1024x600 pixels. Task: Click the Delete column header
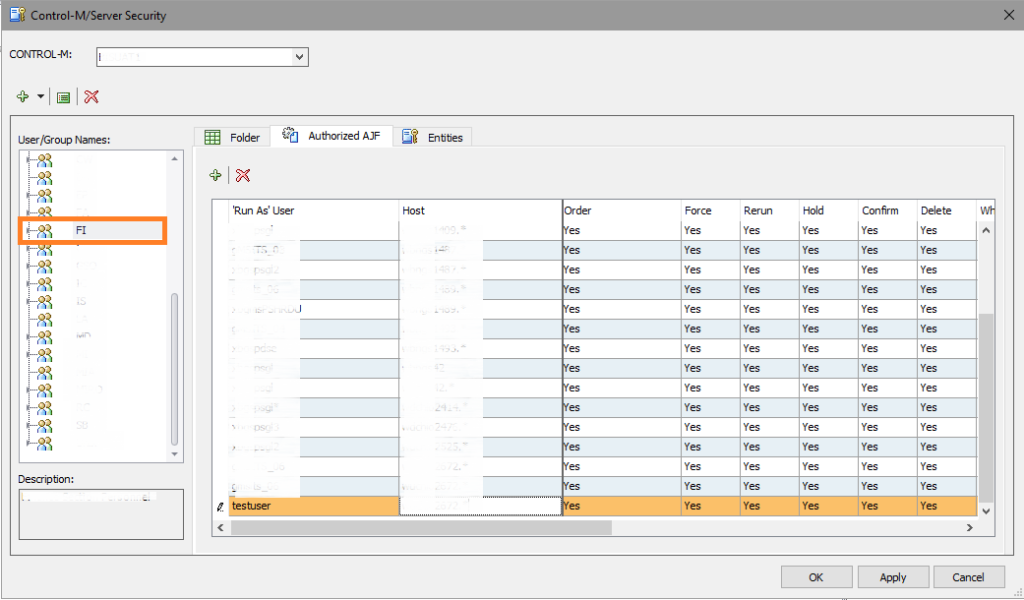(x=947, y=211)
